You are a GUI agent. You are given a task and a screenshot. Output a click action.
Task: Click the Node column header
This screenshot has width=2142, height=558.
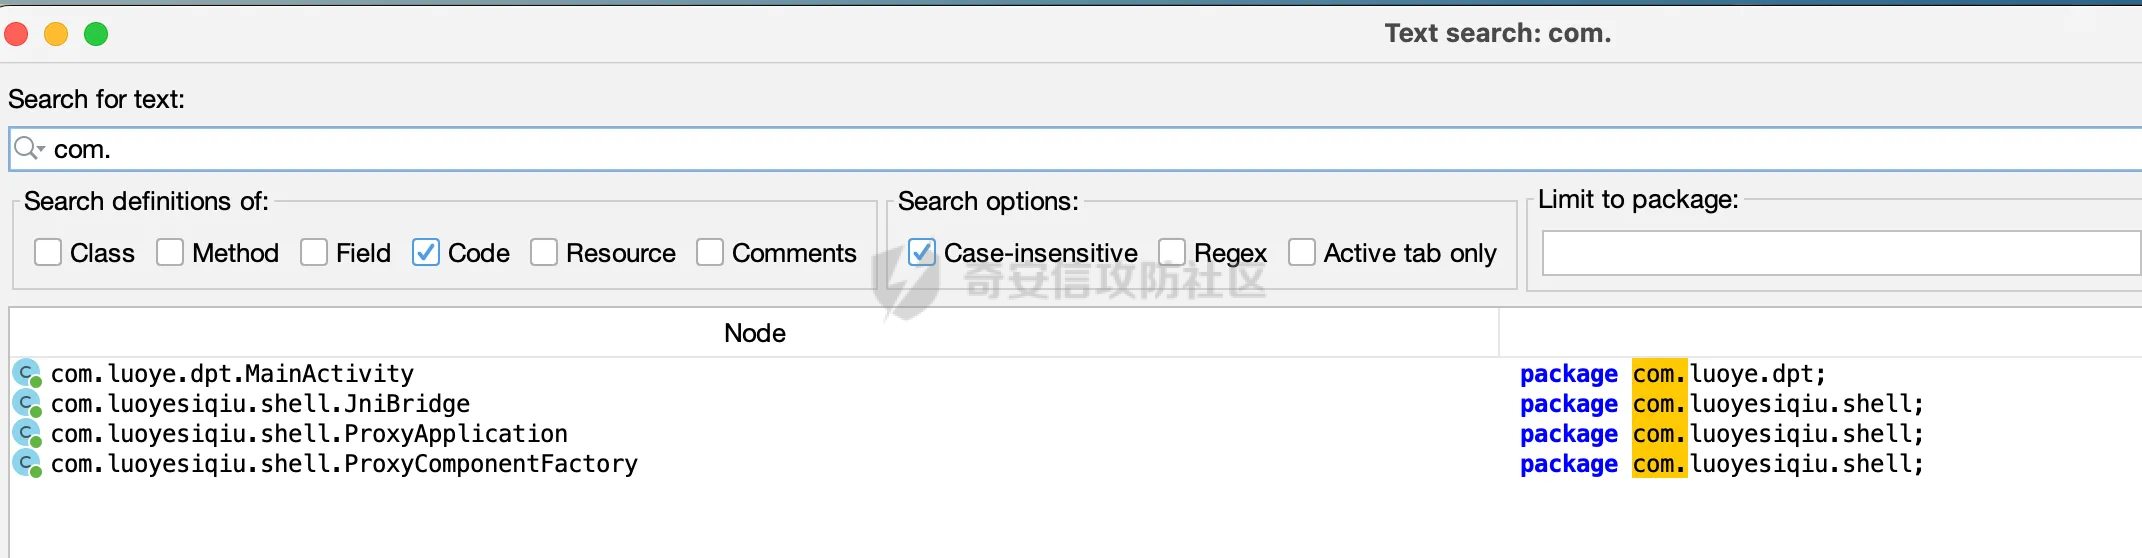754,333
